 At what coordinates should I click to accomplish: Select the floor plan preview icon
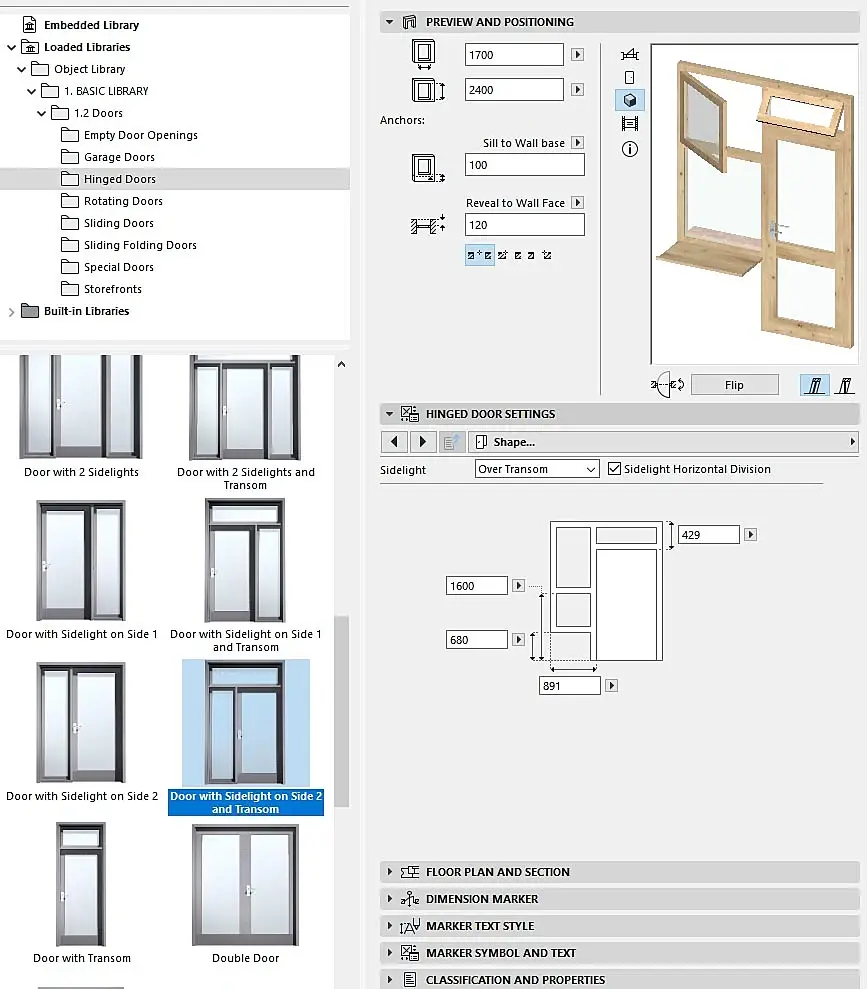click(629, 55)
